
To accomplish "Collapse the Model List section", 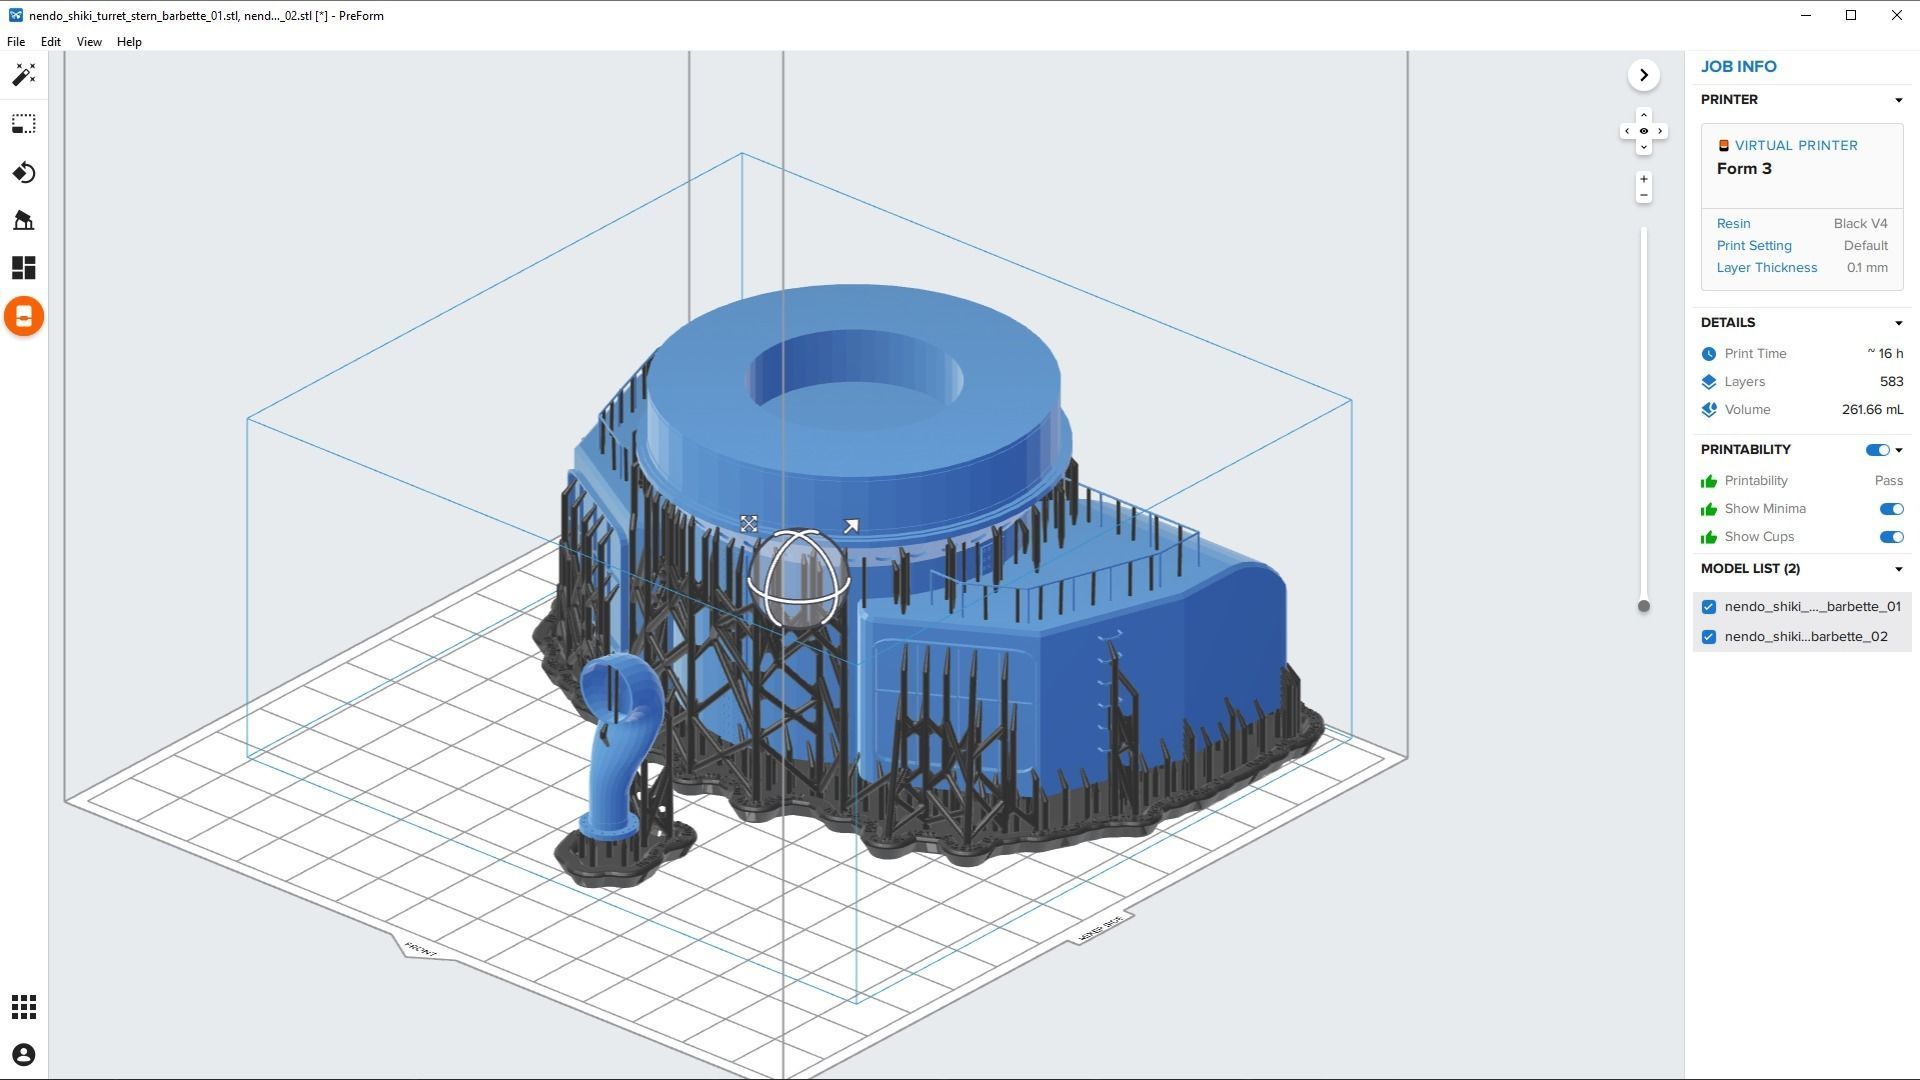I will [1898, 569].
